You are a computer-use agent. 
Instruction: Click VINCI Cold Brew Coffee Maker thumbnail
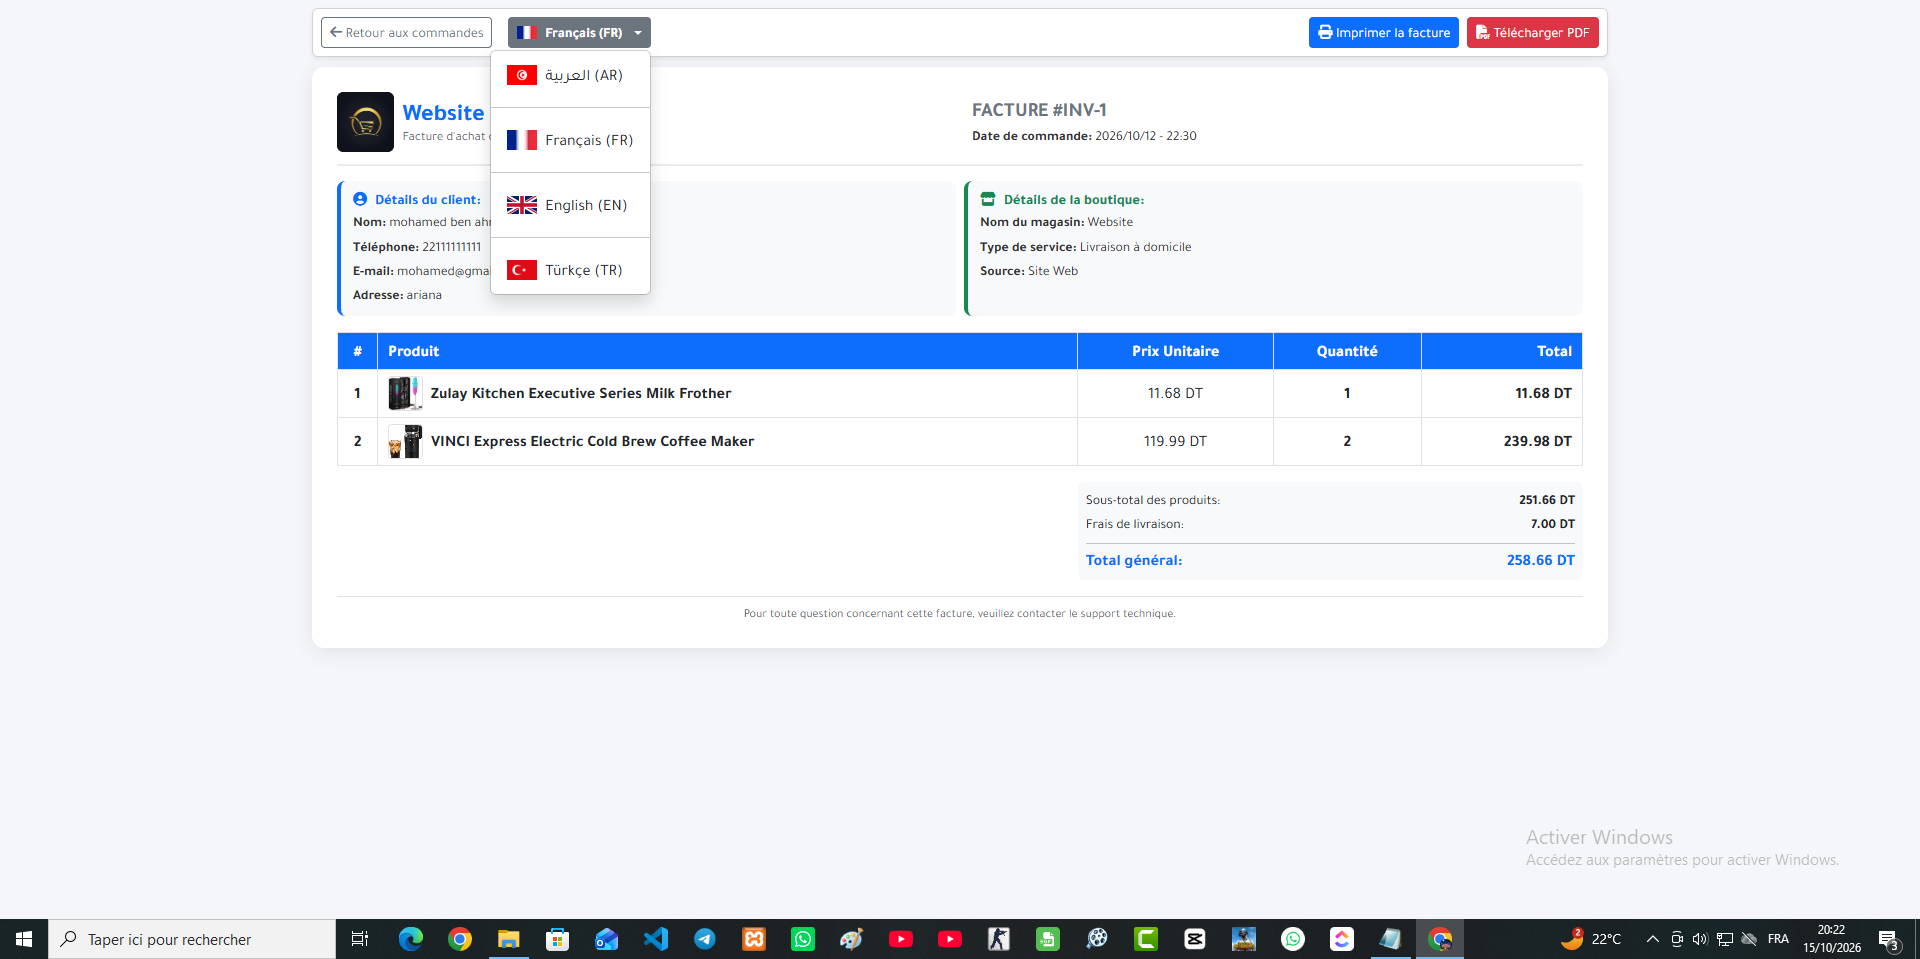click(405, 441)
